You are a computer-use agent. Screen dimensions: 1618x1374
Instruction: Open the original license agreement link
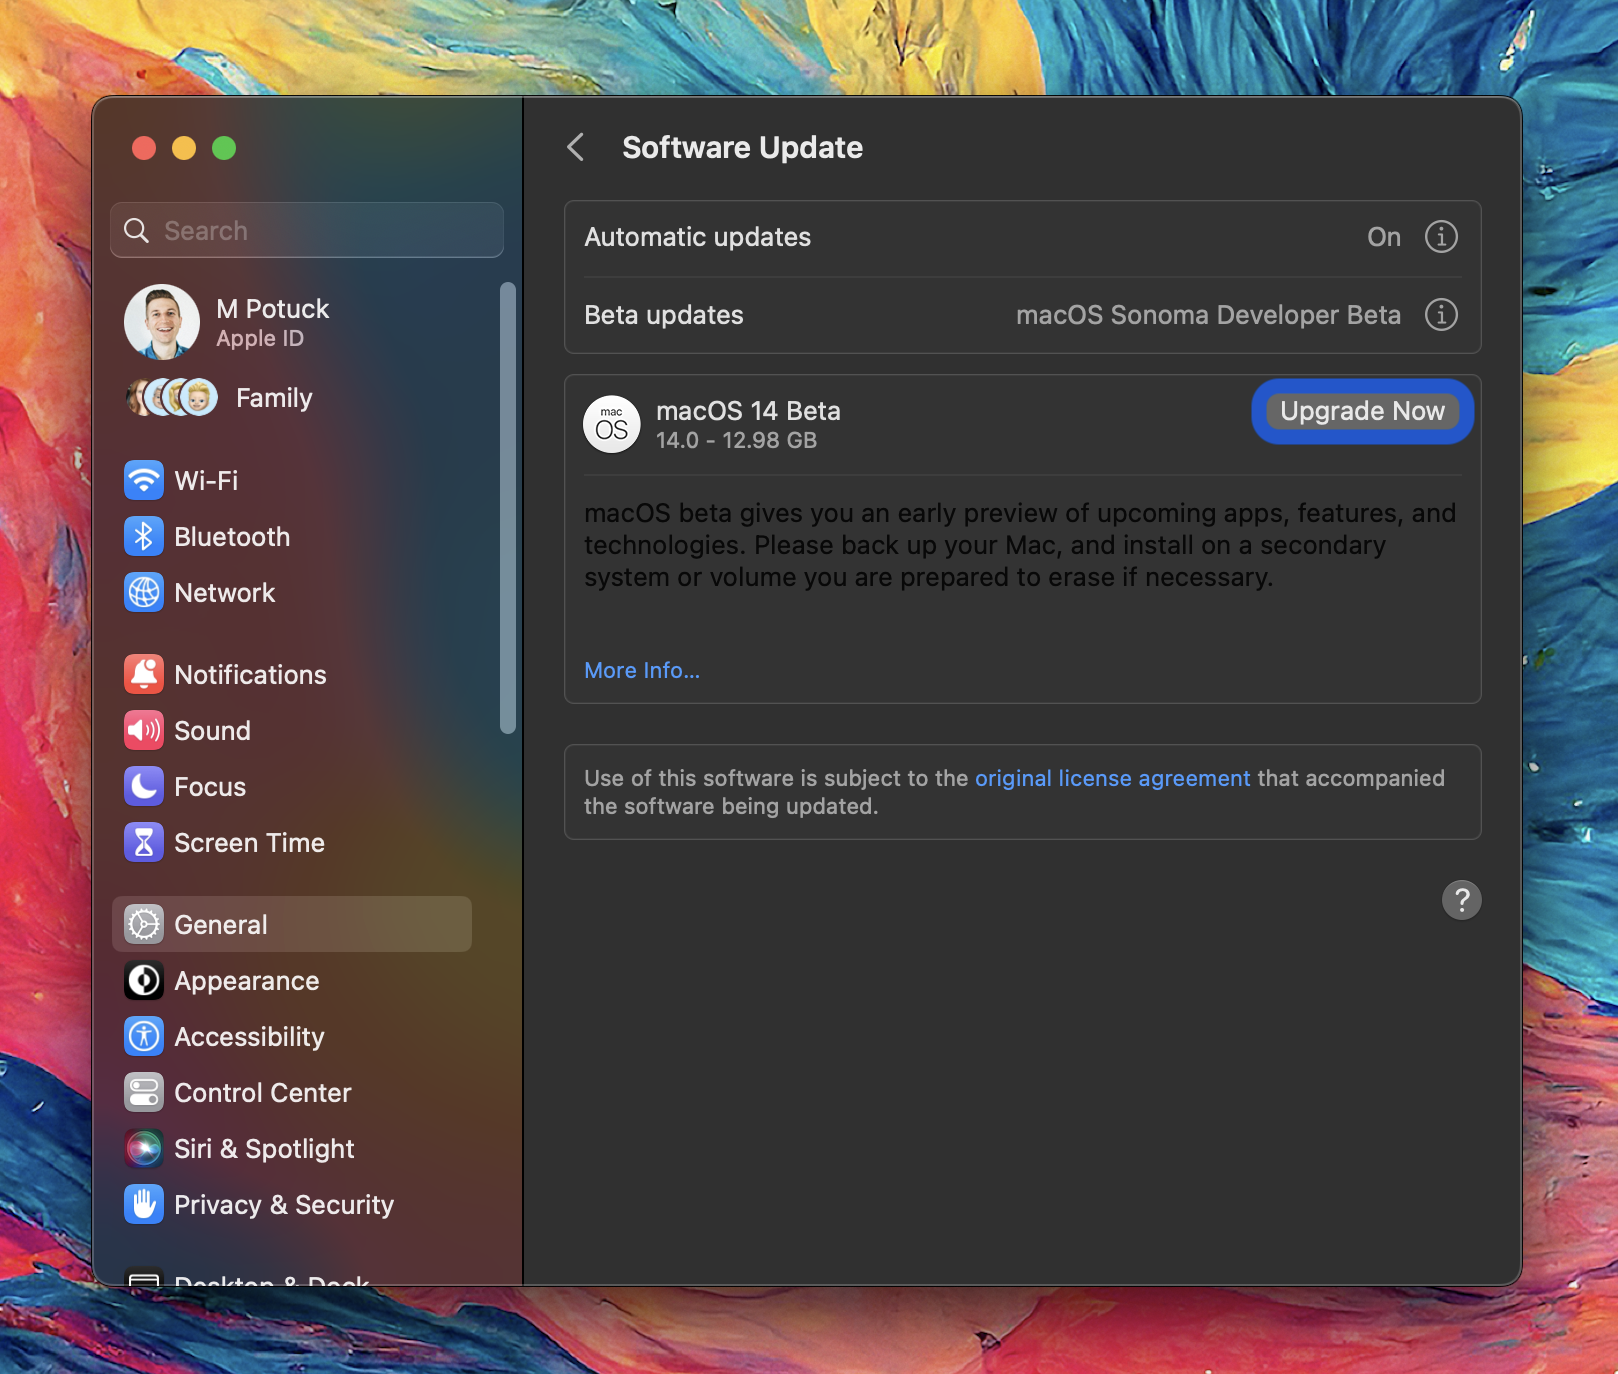pos(1112,778)
